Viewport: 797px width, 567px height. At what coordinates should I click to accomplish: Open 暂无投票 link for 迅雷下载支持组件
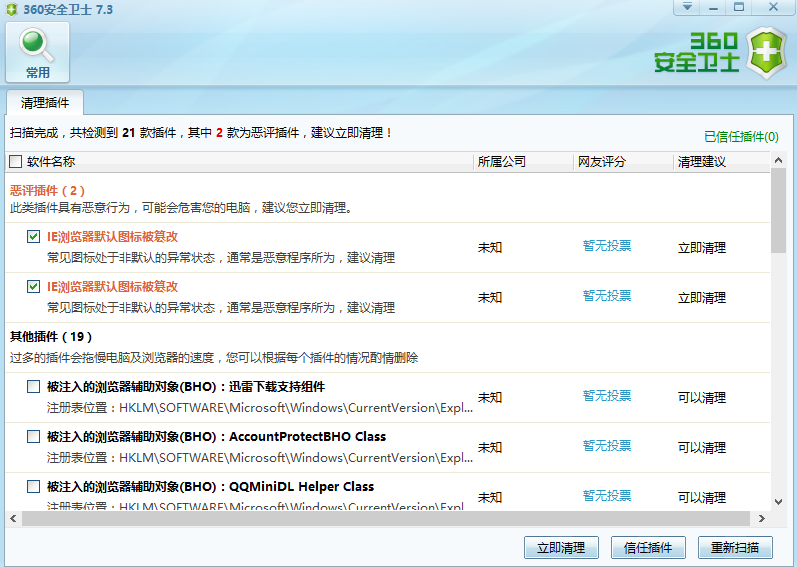(607, 396)
